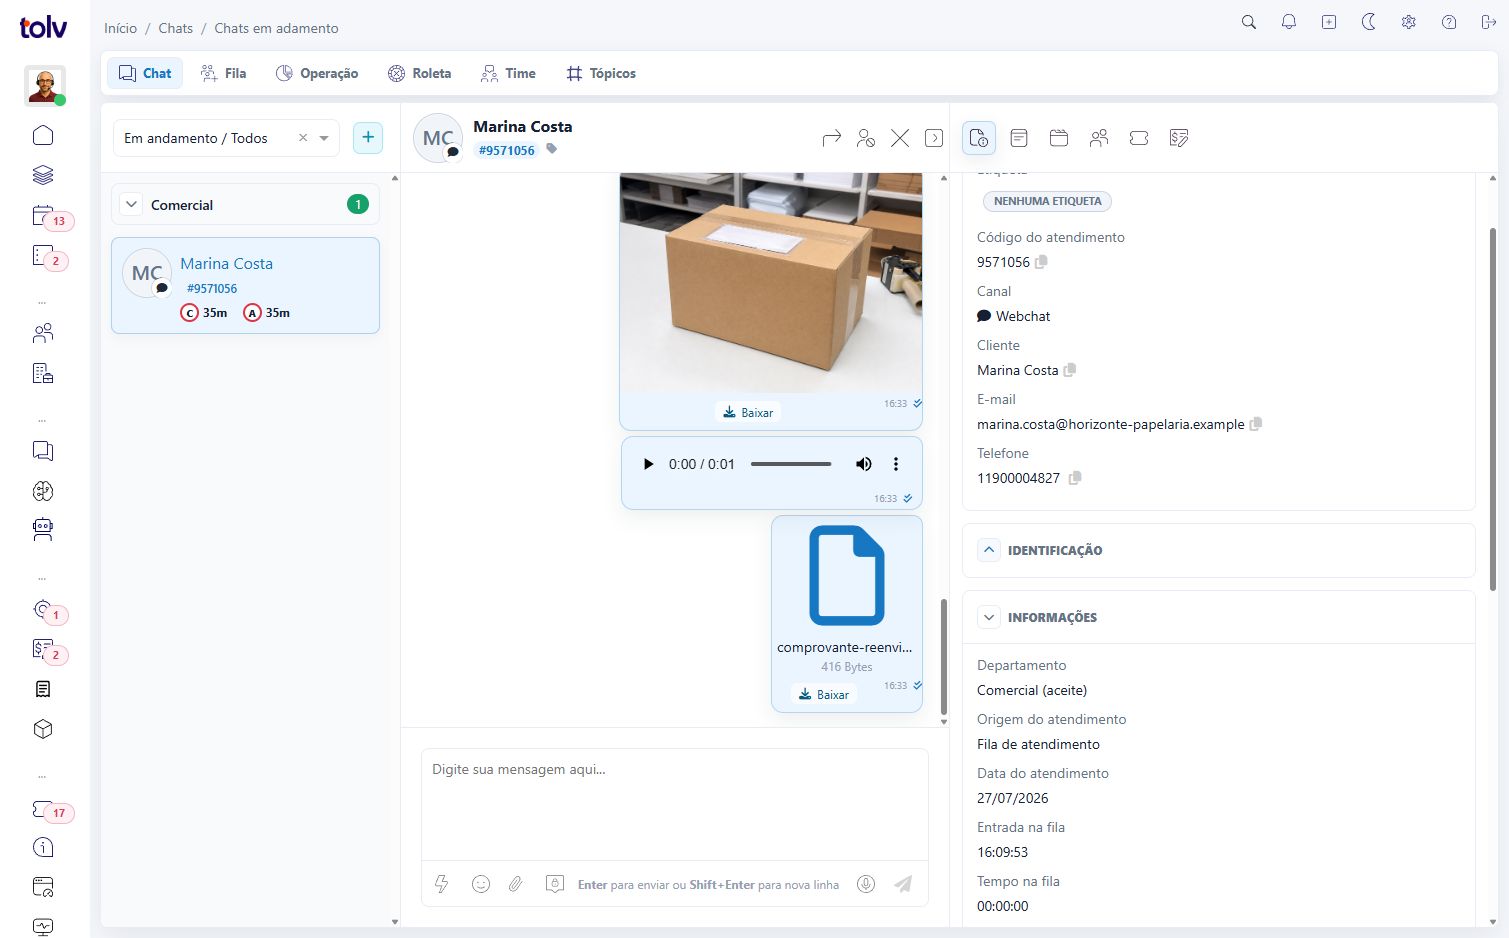
Task: Open ticket icon with badge 17
Action: point(43,809)
